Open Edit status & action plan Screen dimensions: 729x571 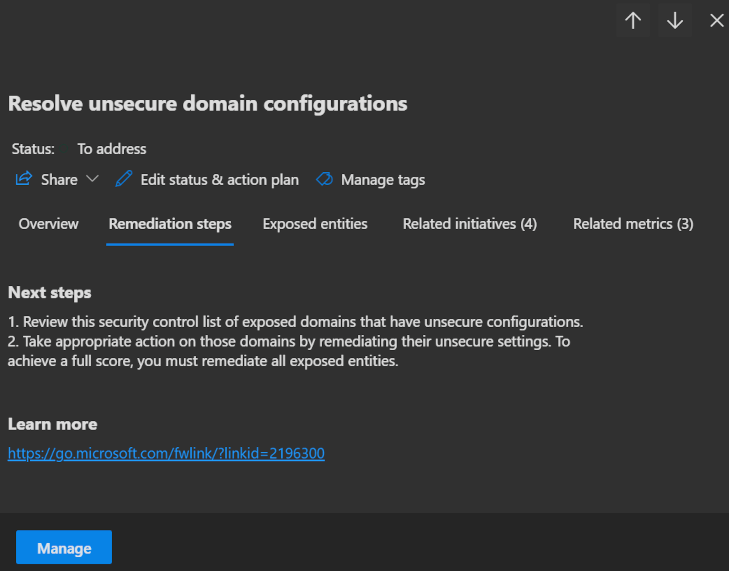click(219, 180)
